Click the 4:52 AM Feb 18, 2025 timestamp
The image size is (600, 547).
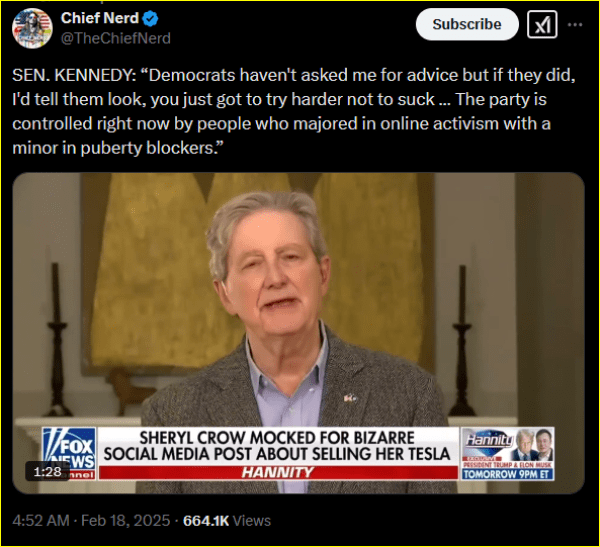pyautogui.click(x=91, y=521)
